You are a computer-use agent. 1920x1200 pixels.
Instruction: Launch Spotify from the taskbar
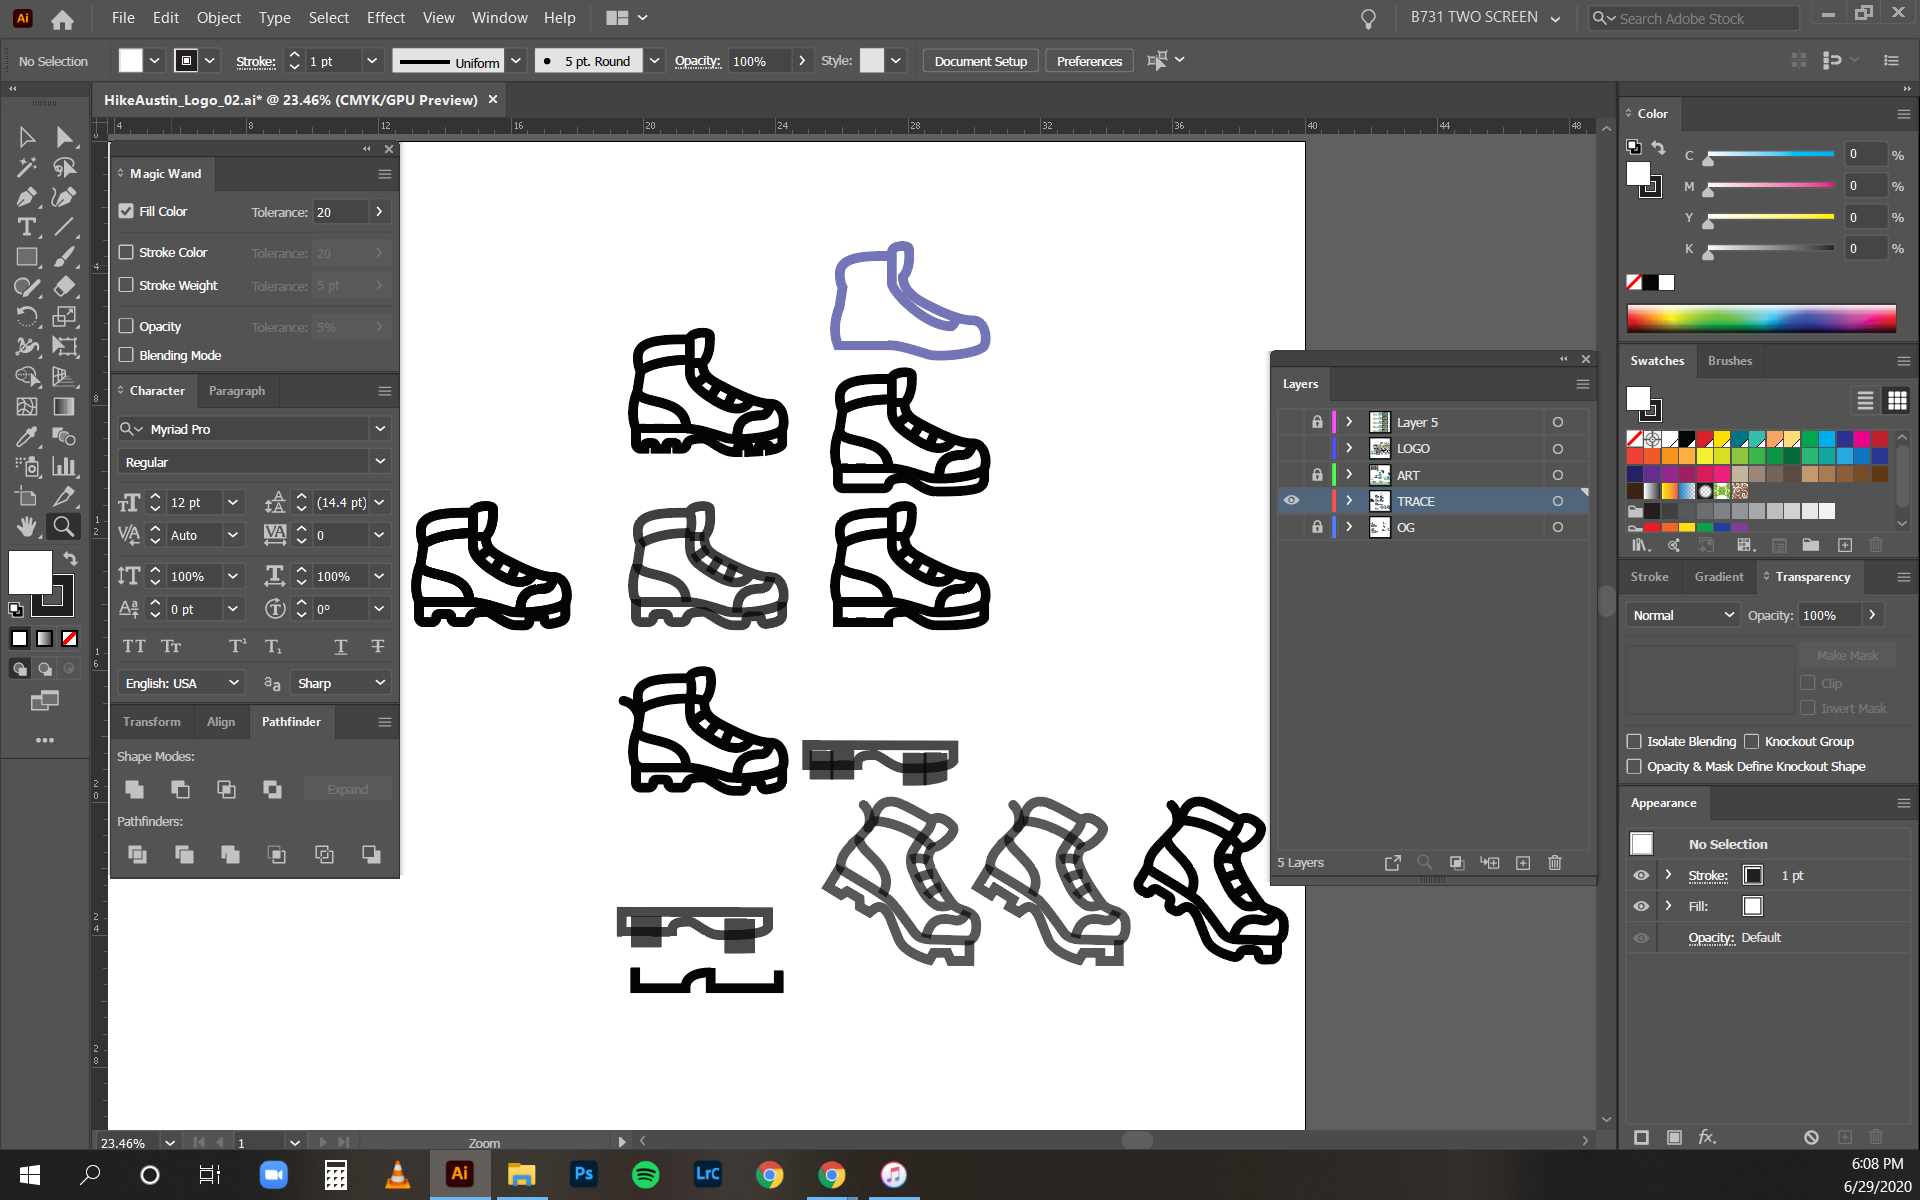(645, 1174)
